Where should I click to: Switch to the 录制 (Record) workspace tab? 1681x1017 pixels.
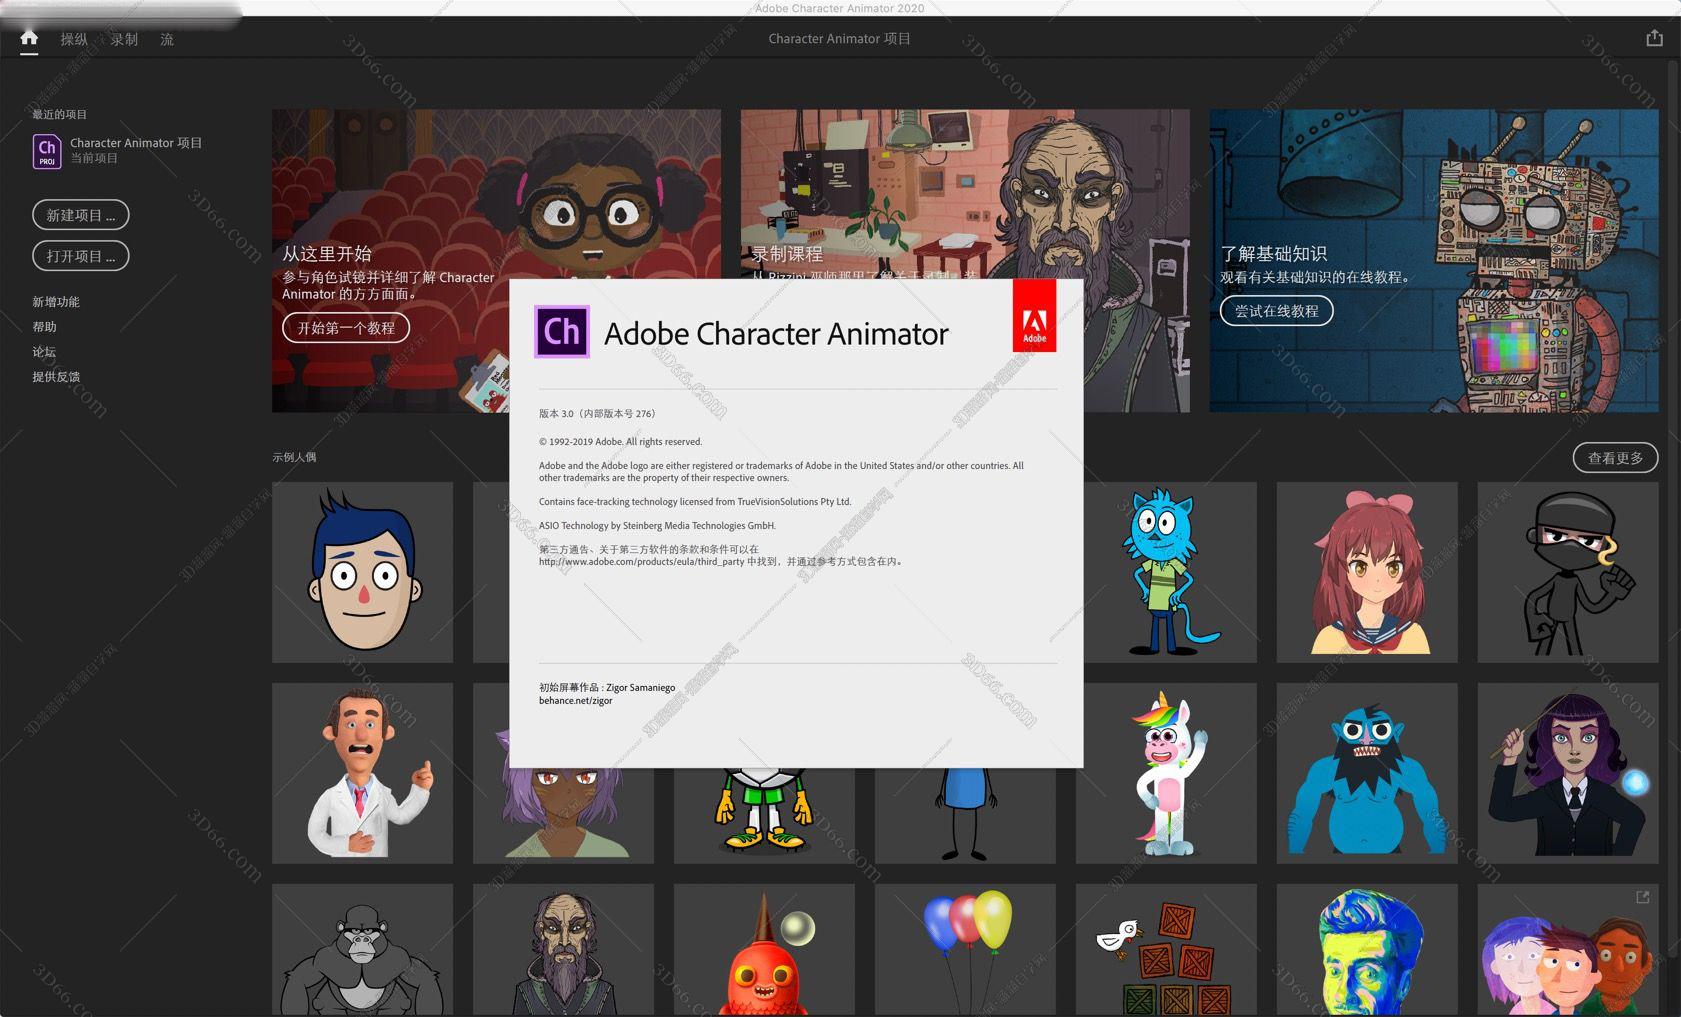[x=124, y=39]
